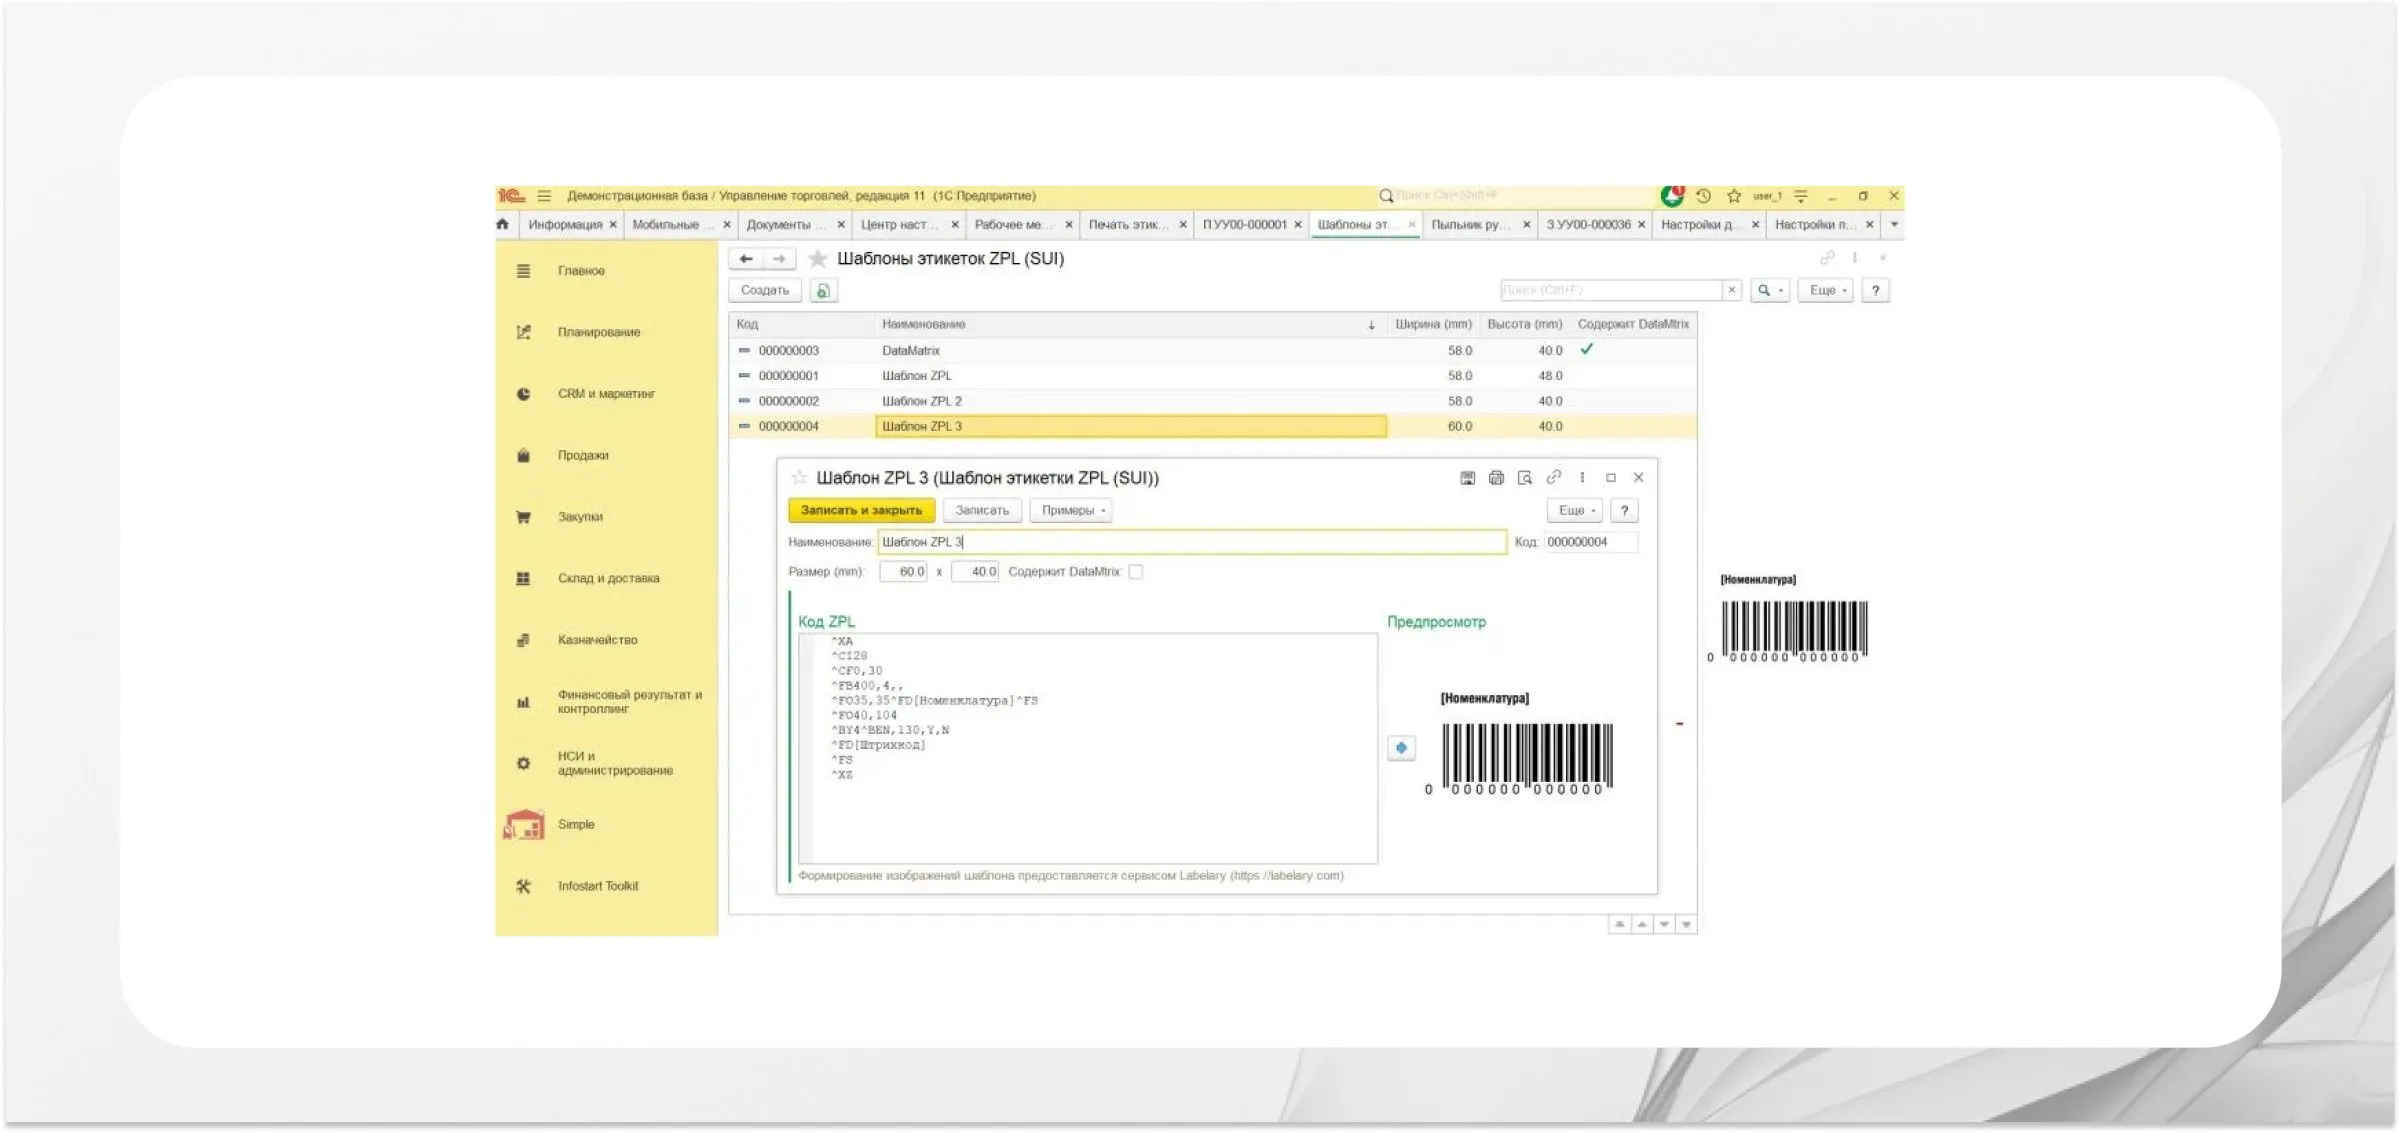Click the width field showing 60.0
2400x1133 pixels.
click(x=903, y=572)
